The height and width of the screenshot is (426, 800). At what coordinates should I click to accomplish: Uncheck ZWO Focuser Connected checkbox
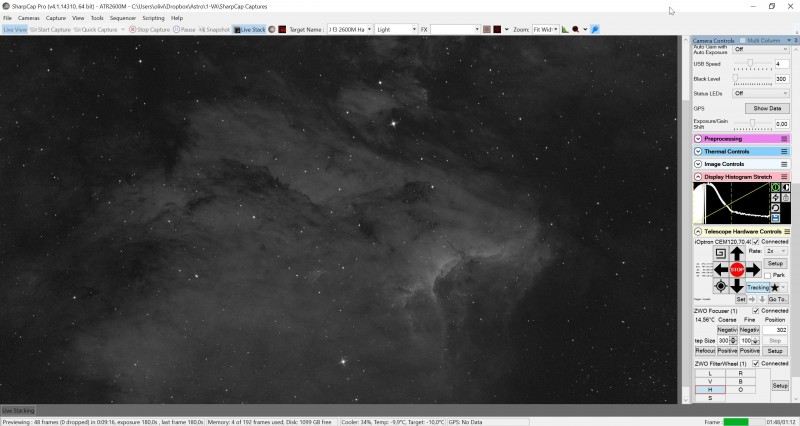click(756, 311)
